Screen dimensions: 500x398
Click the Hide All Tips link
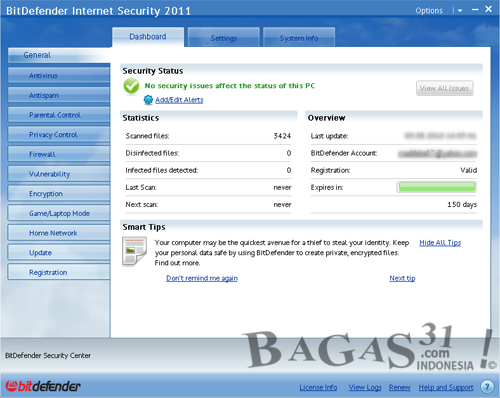pos(440,243)
